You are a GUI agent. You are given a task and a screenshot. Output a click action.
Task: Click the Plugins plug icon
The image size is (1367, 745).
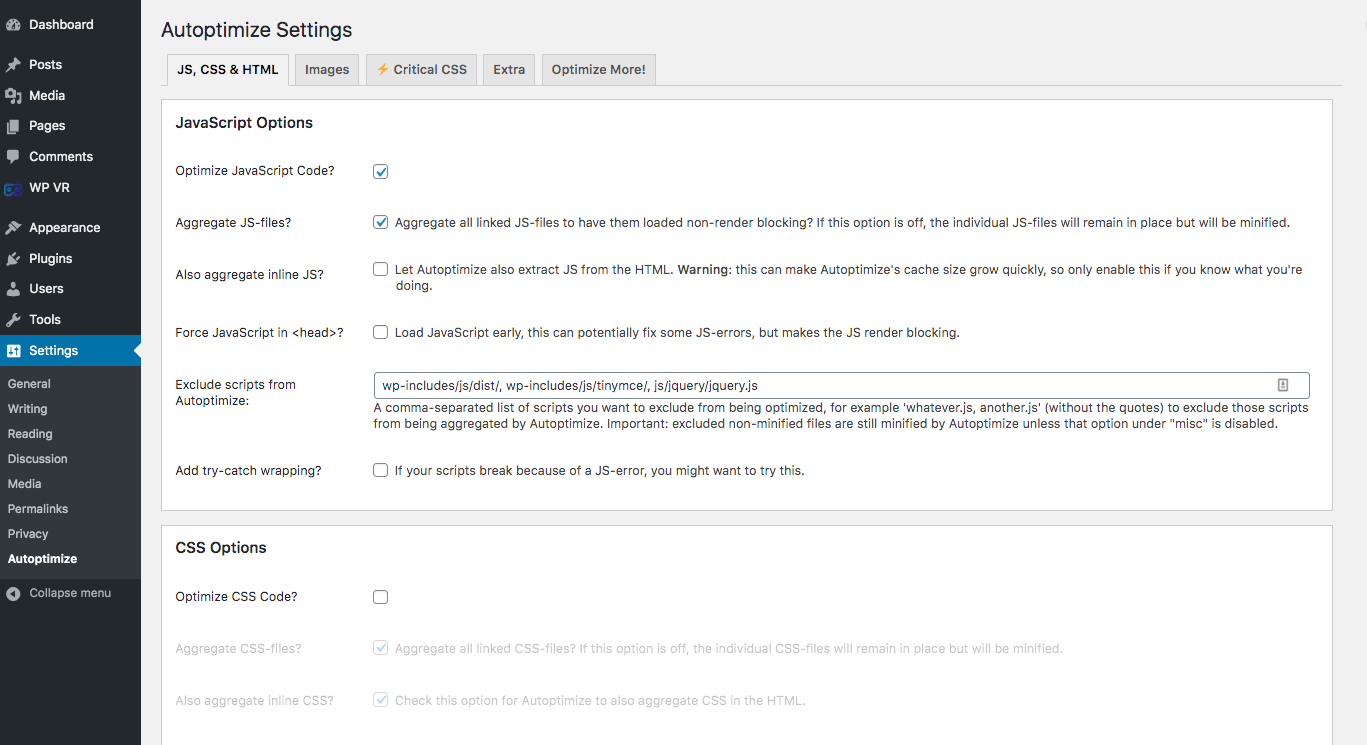click(x=13, y=259)
